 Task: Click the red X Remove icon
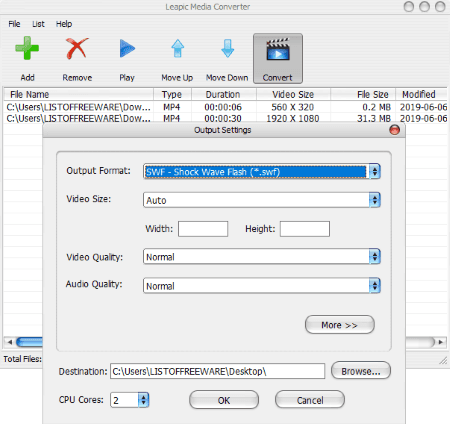click(77, 48)
